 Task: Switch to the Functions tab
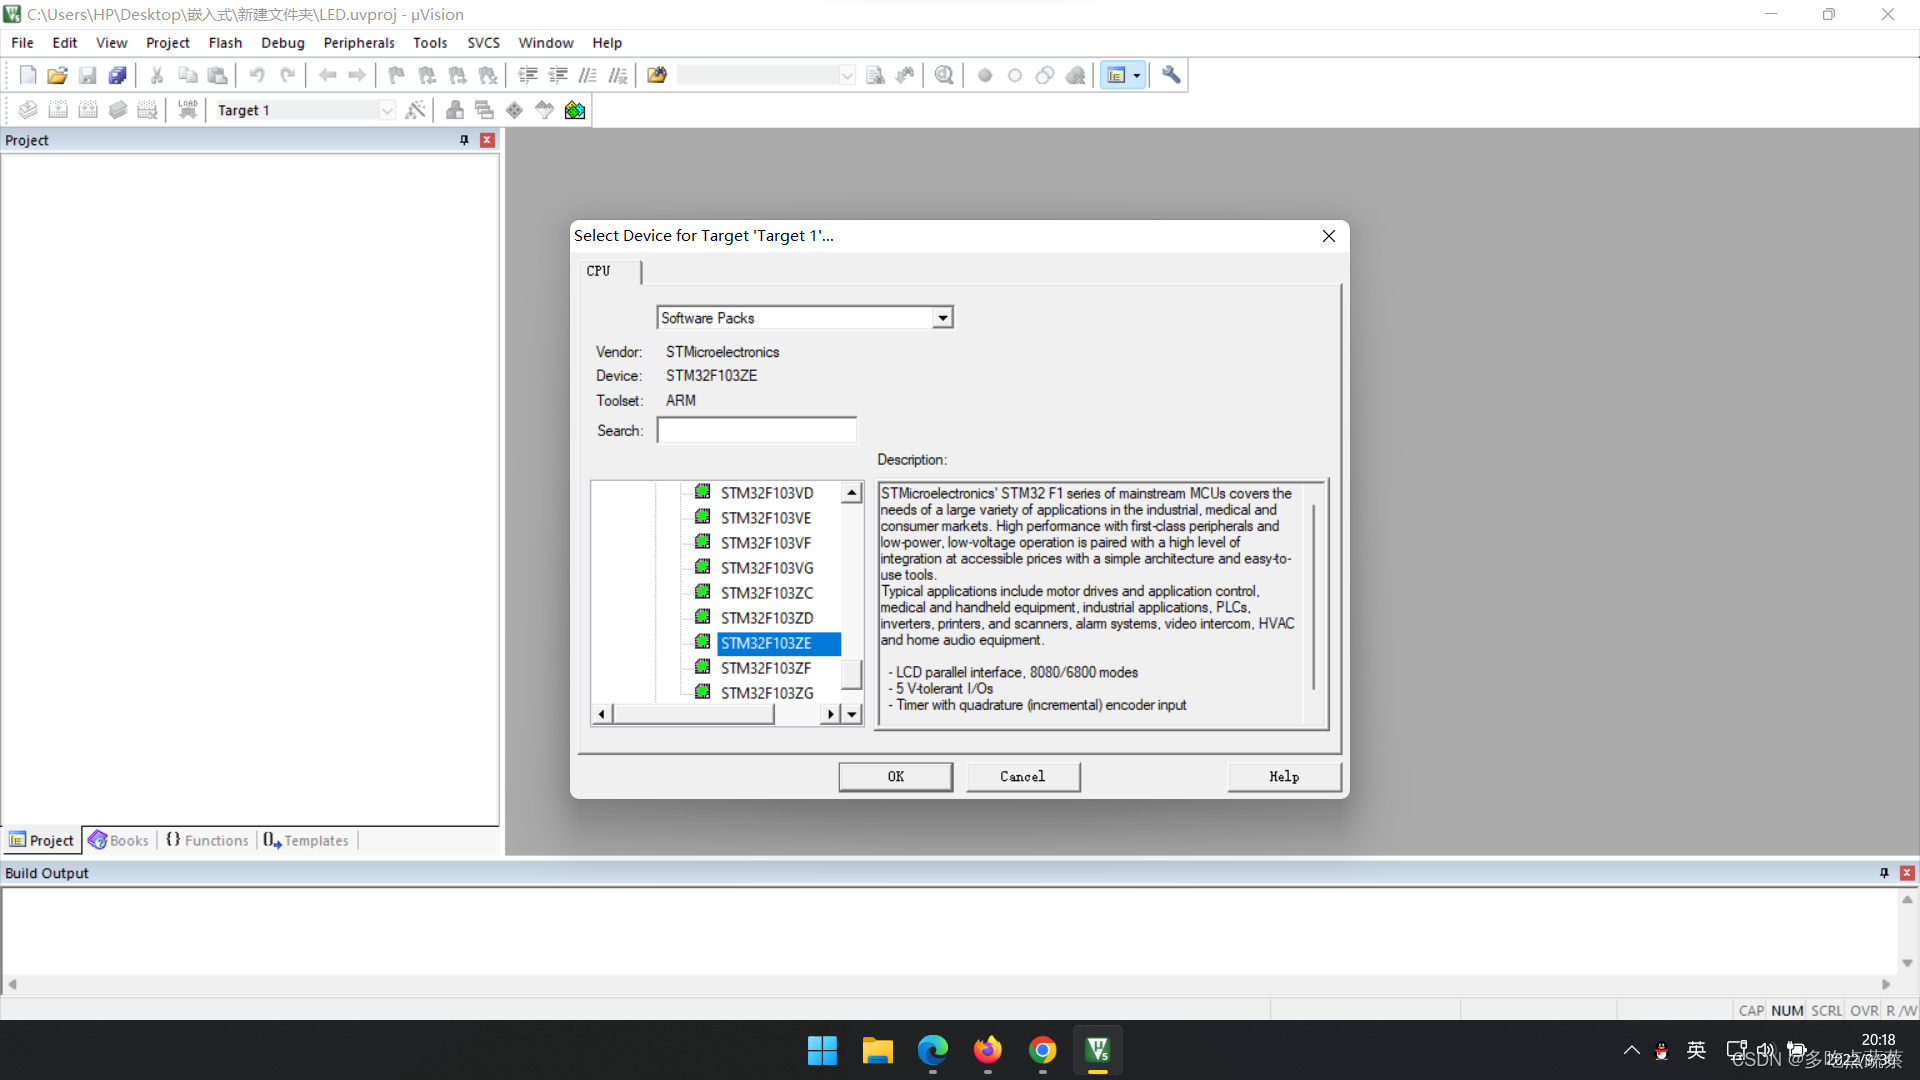tap(207, 841)
